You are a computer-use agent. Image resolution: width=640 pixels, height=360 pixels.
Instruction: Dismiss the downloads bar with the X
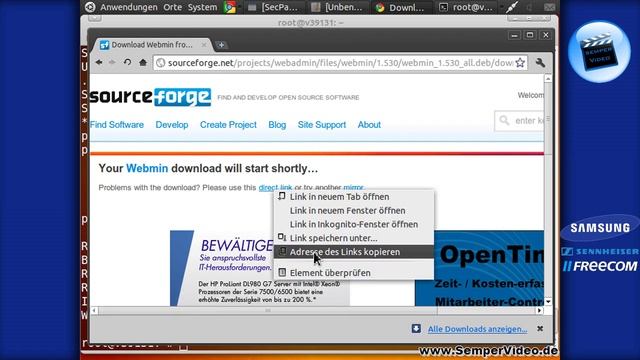(x=540, y=329)
